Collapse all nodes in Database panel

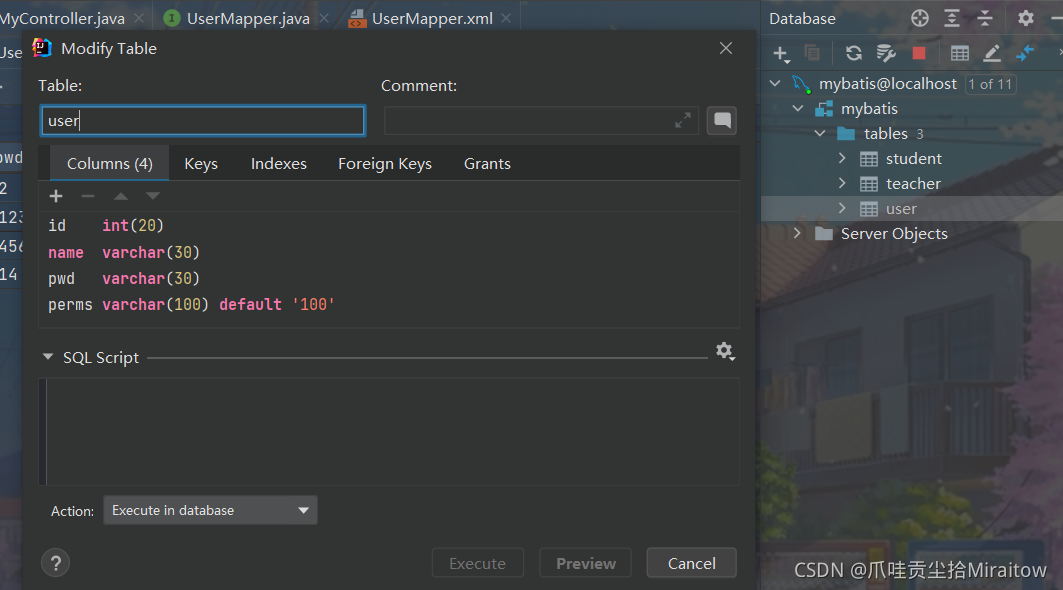[984, 18]
